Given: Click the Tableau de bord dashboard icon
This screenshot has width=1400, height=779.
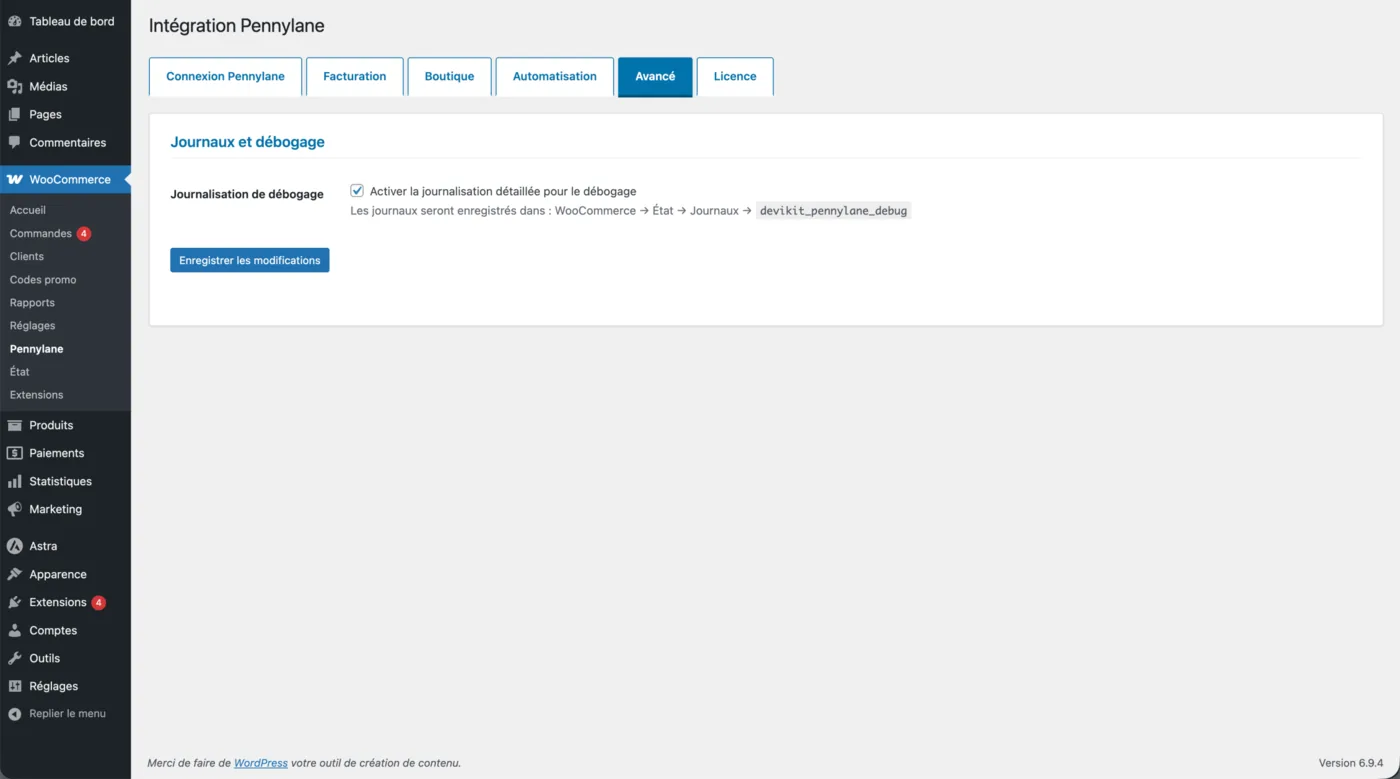Looking at the screenshot, I should [x=14, y=21].
